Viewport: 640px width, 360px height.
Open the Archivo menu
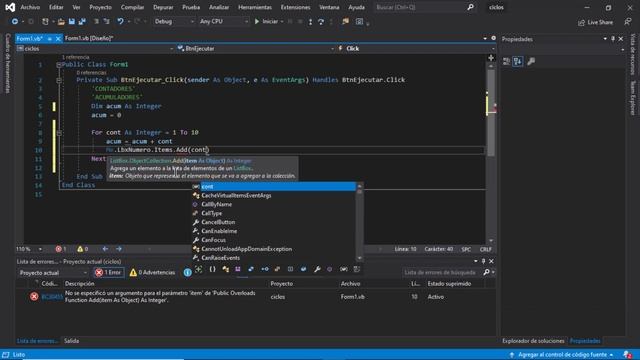pos(30,7)
